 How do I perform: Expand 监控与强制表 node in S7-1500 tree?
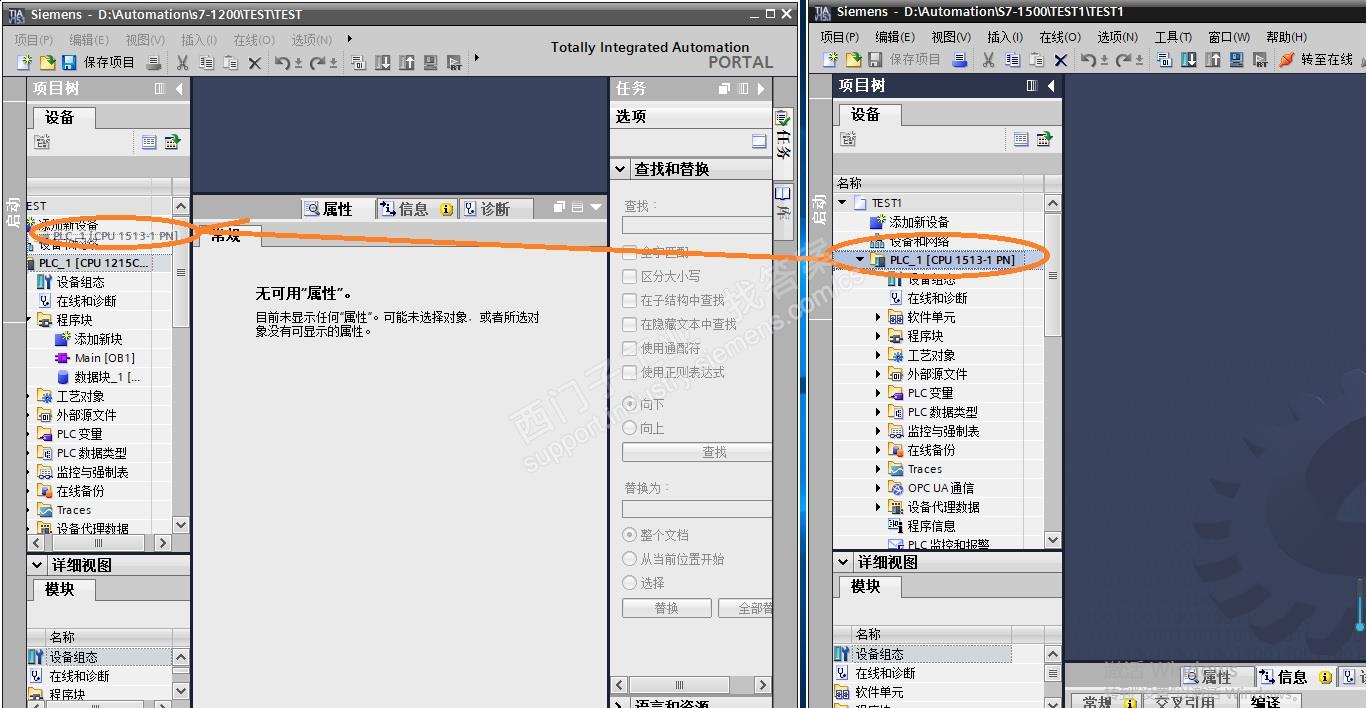[878, 431]
